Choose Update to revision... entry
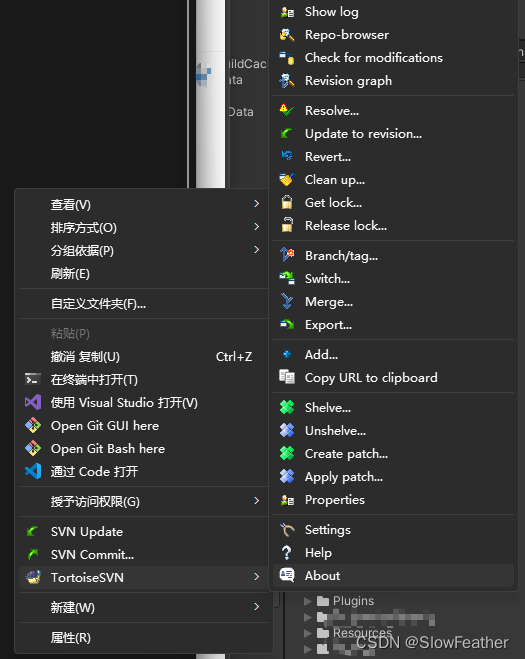This screenshot has height=659, width=525. tap(393, 134)
